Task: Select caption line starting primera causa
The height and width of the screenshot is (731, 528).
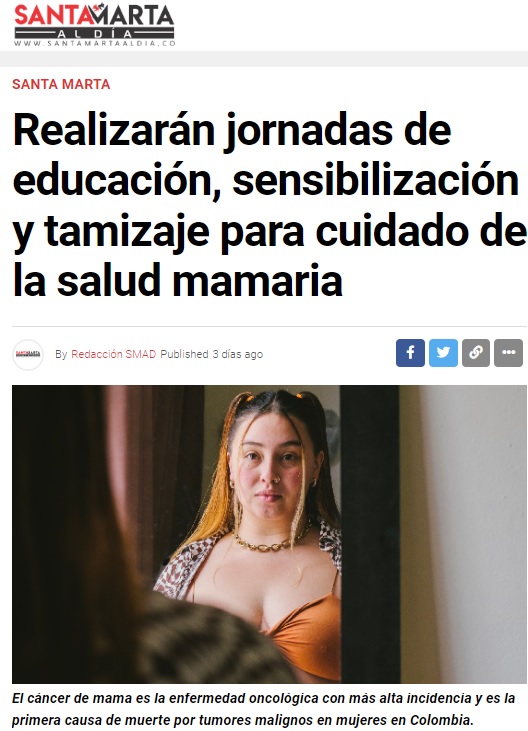Action: [x=243, y=719]
